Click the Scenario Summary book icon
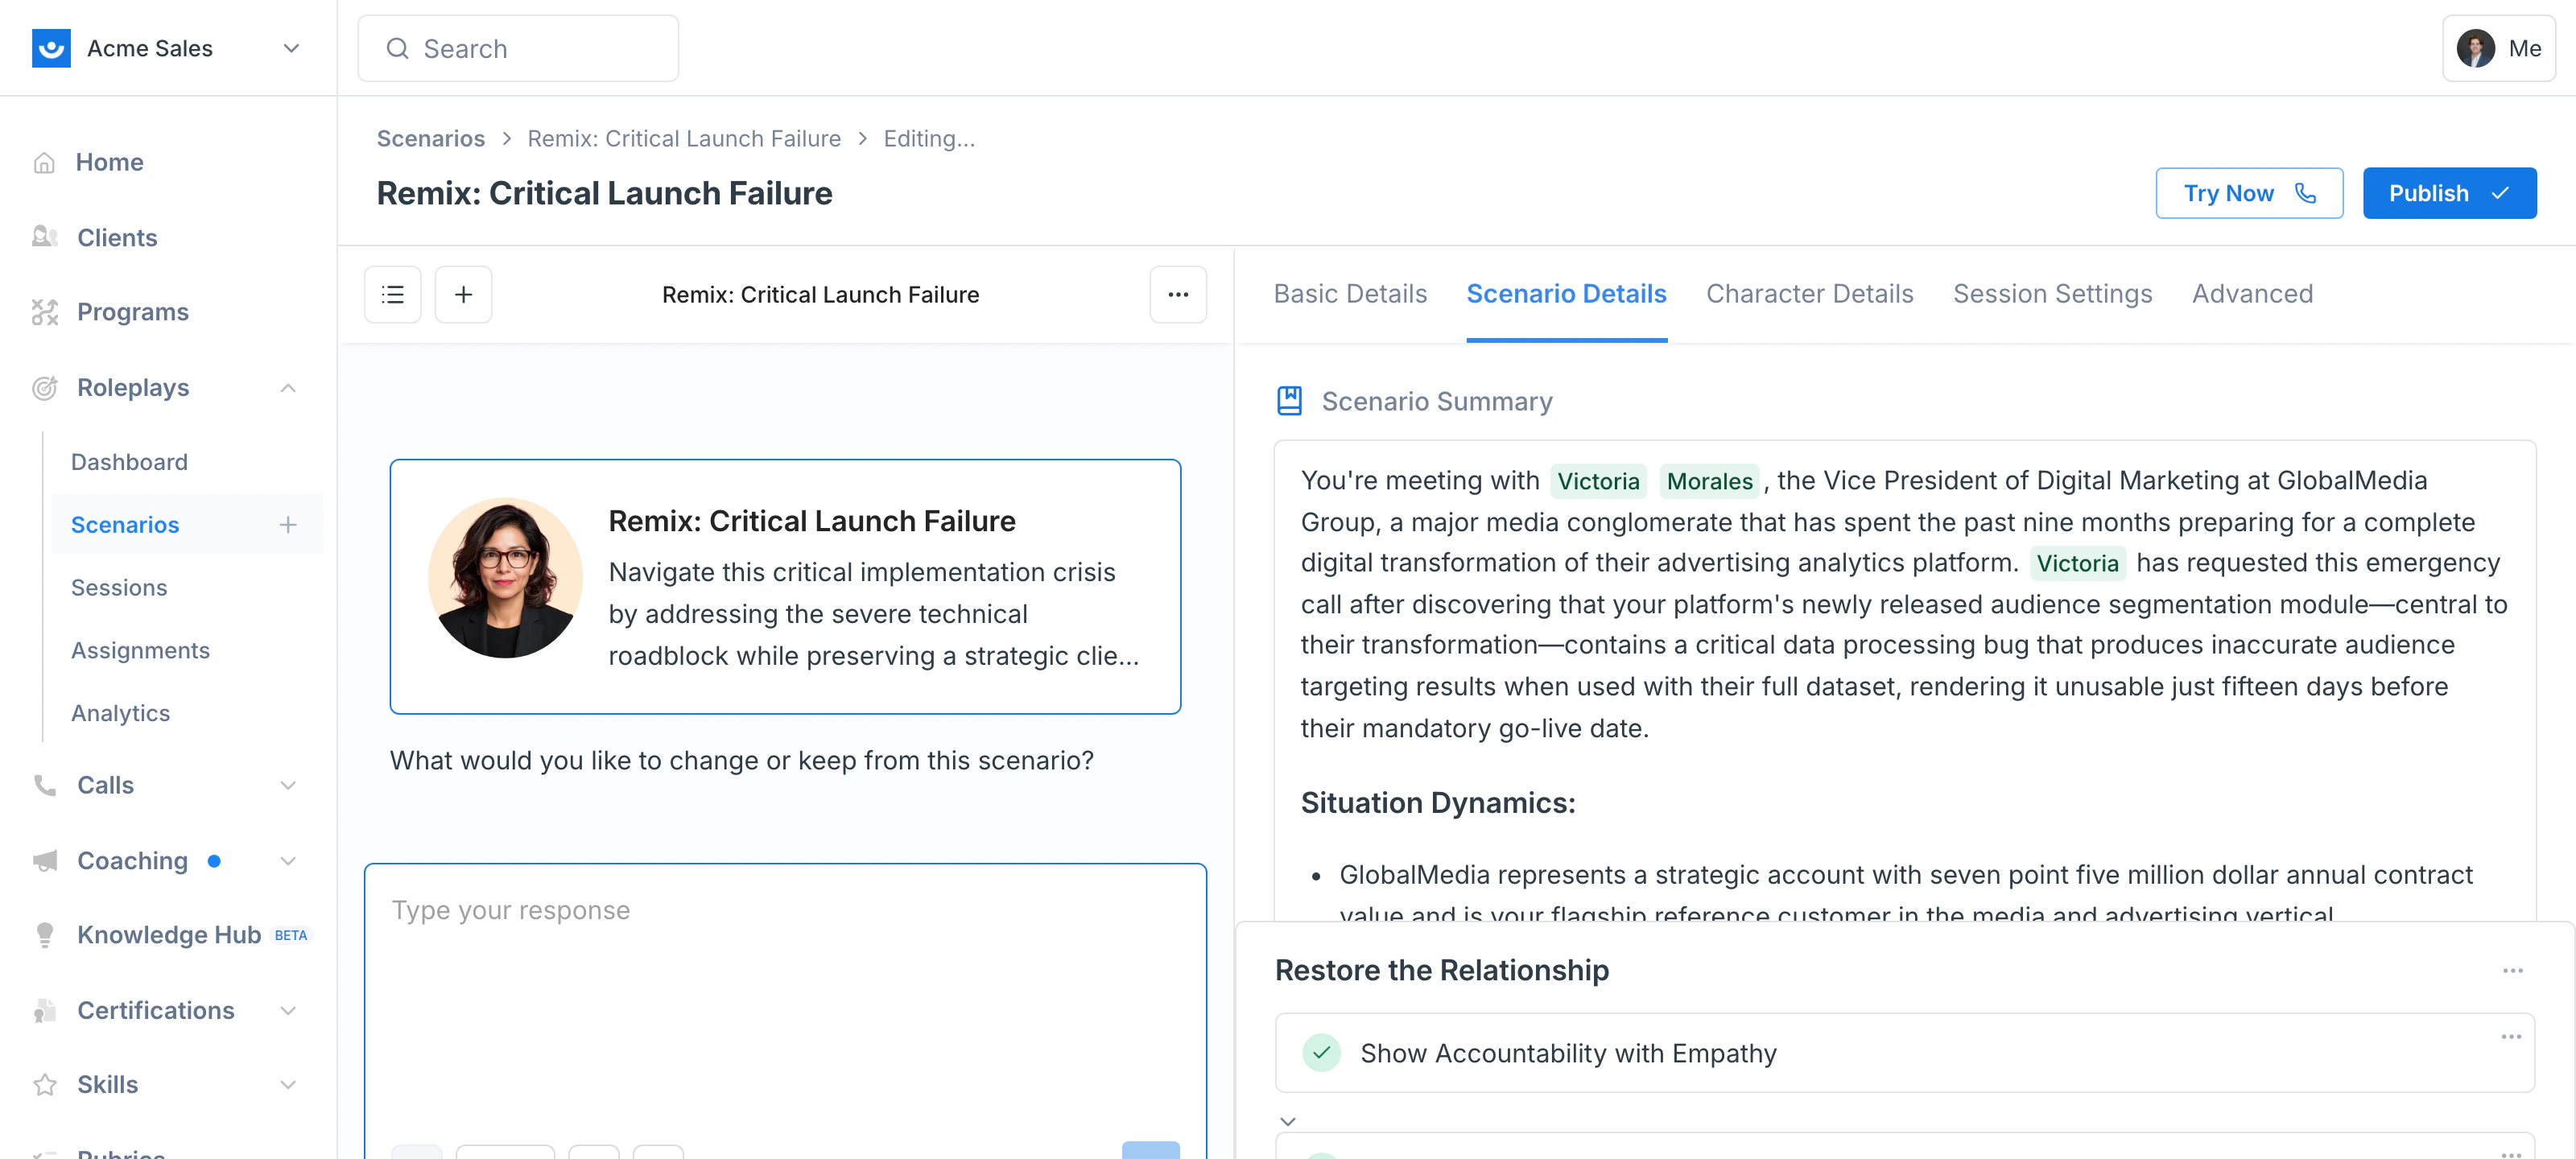The width and height of the screenshot is (2576, 1159). [x=1289, y=401]
